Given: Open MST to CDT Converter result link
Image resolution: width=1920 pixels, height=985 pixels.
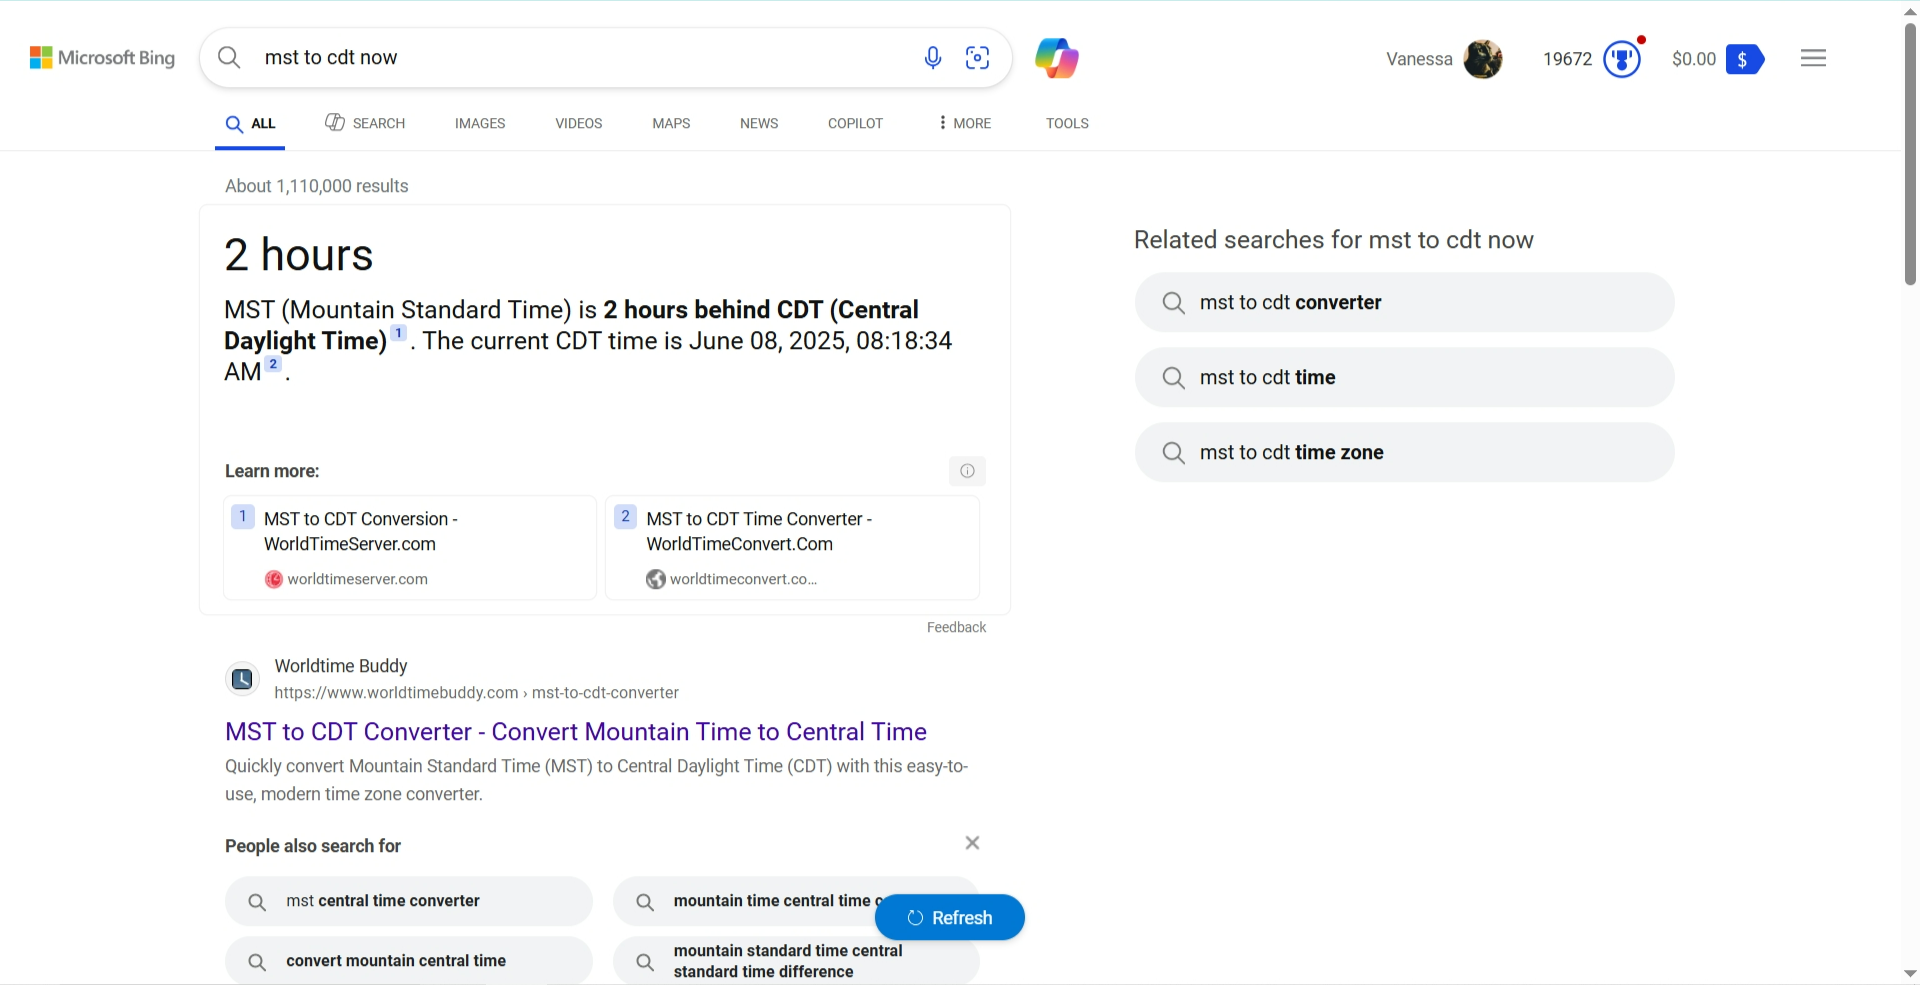Looking at the screenshot, I should (x=576, y=731).
